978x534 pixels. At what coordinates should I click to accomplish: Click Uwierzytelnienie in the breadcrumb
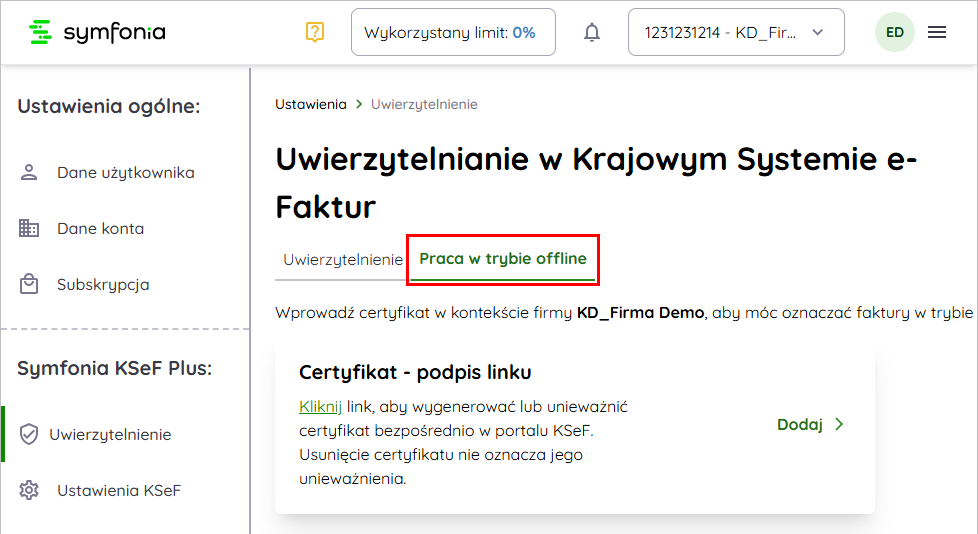point(424,104)
